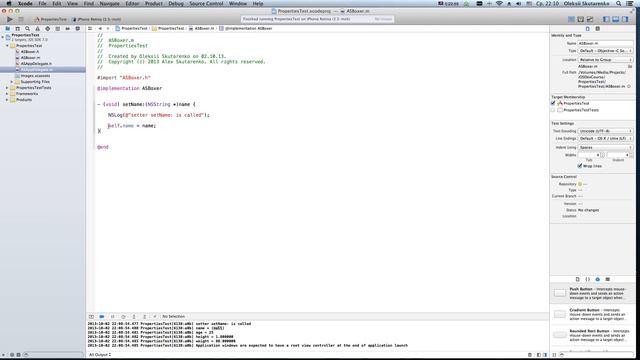Click ASBoxer.m segment in jump bar
Viewport: 640px width, 360px height.
point(202,29)
